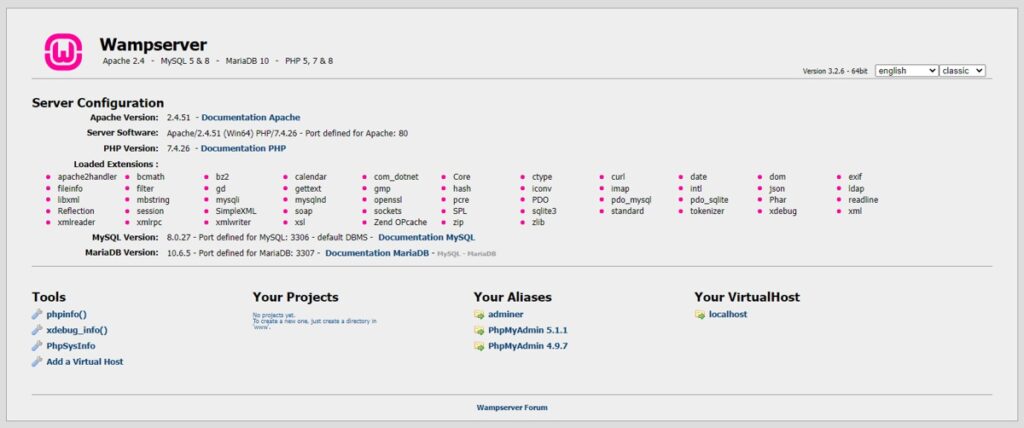The image size is (1024, 428).
Task: Click the wrench icon beside Add a Virtual Host
Action: (x=37, y=361)
